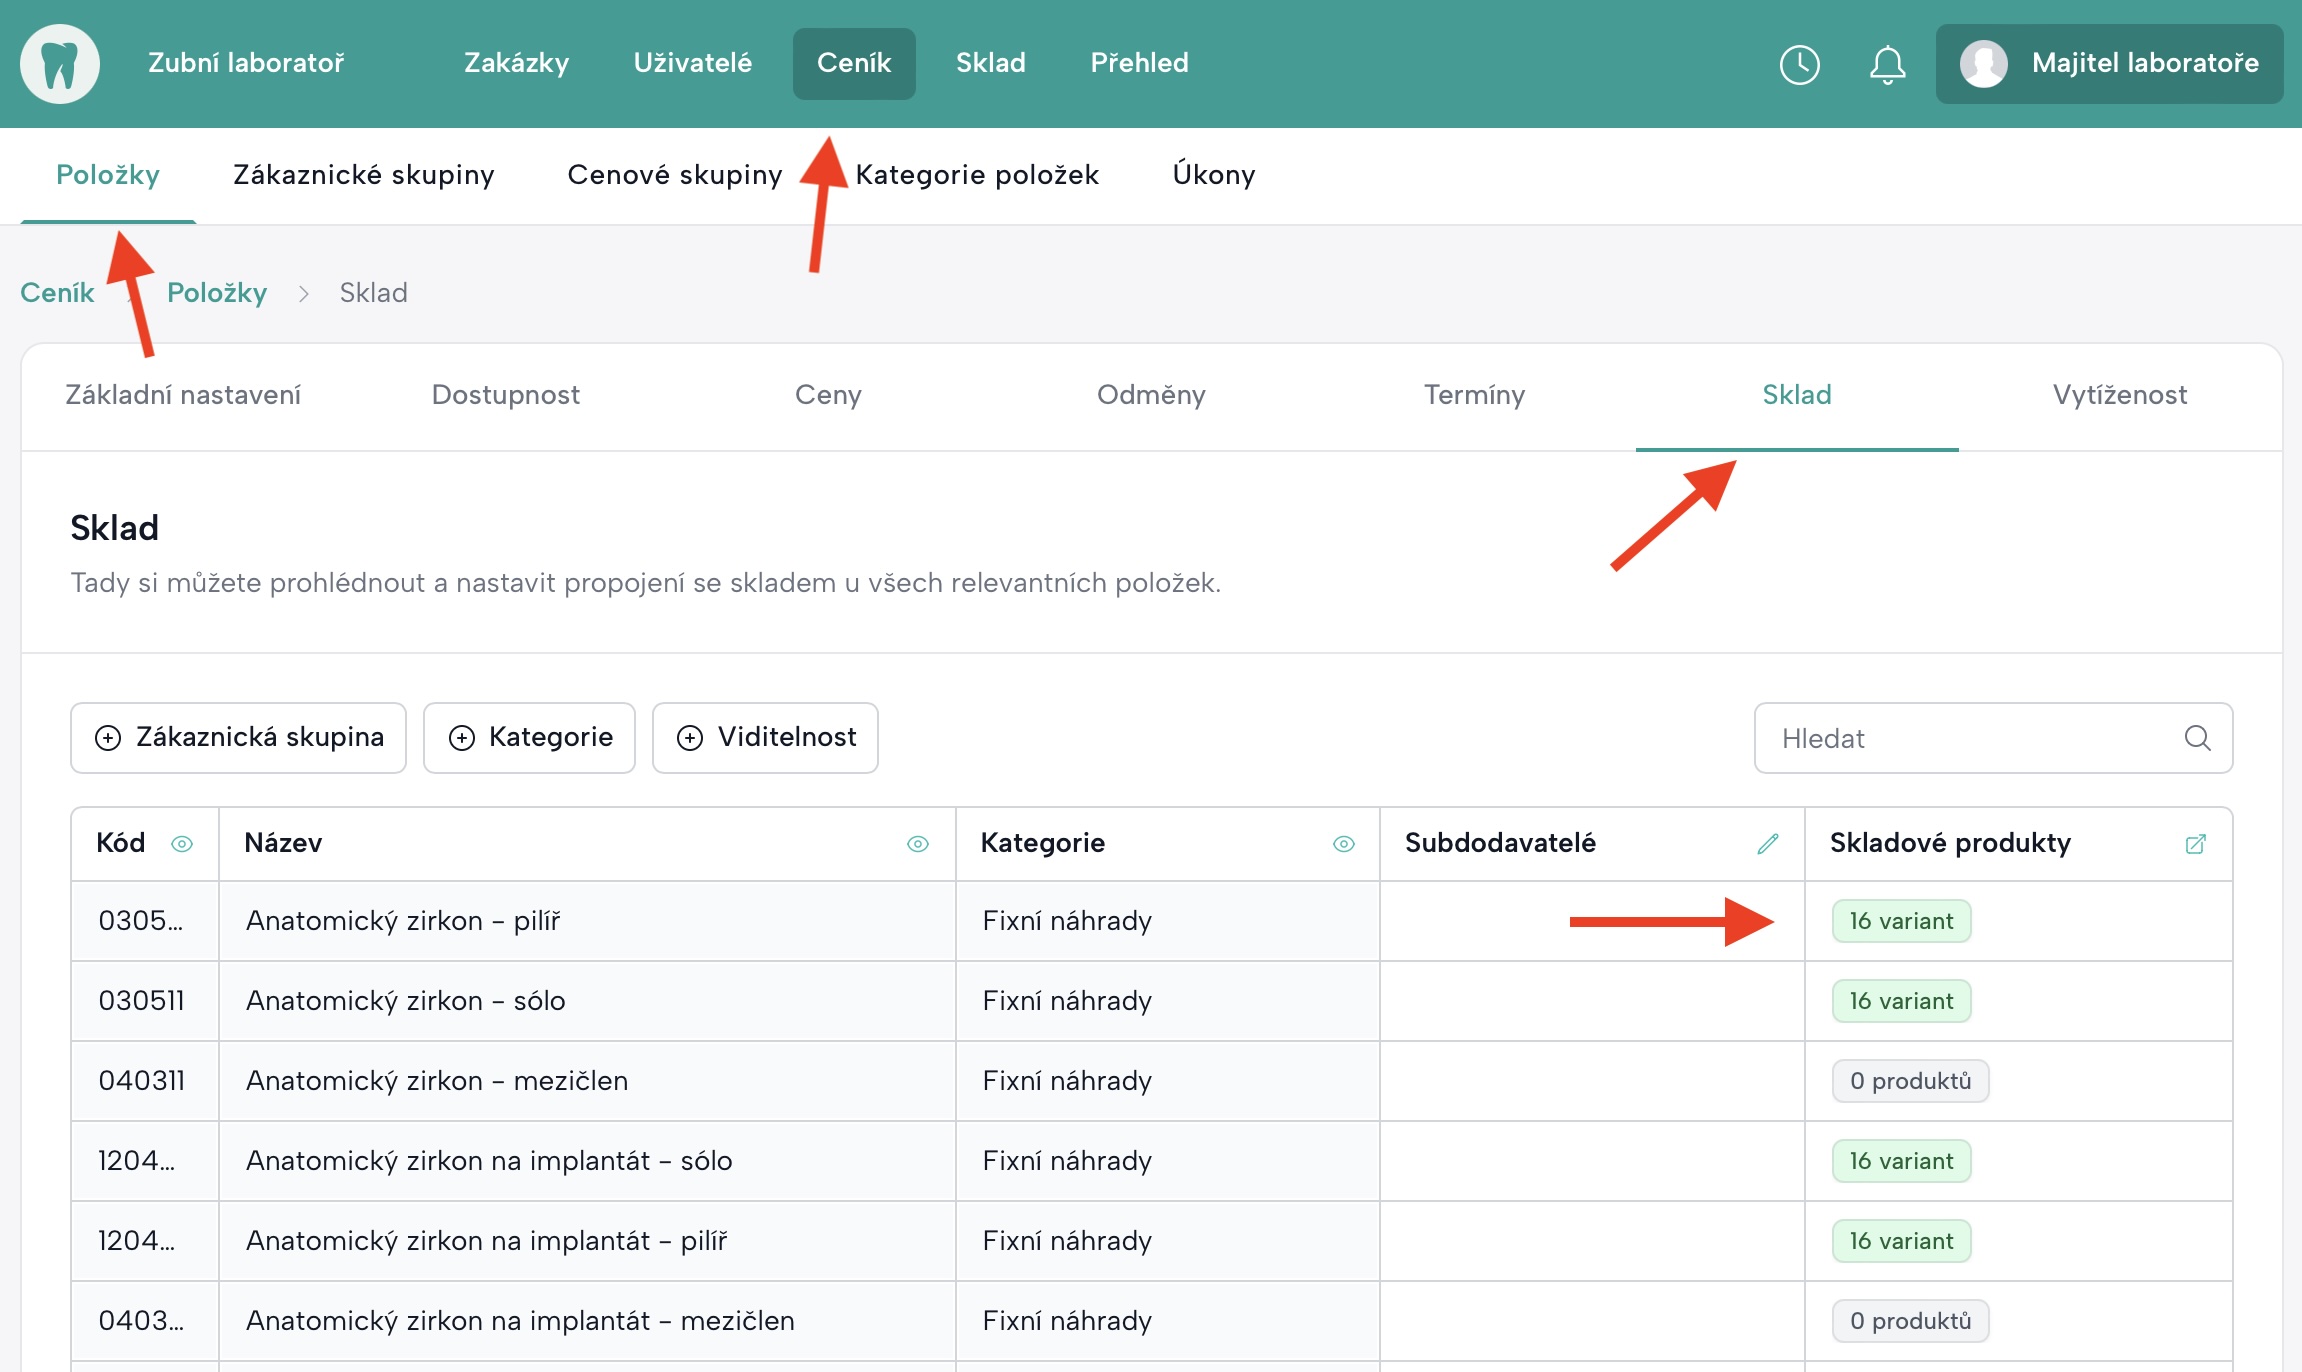This screenshot has height=1372, width=2302.
Task: Add Kategorie filter
Action: coord(529,738)
